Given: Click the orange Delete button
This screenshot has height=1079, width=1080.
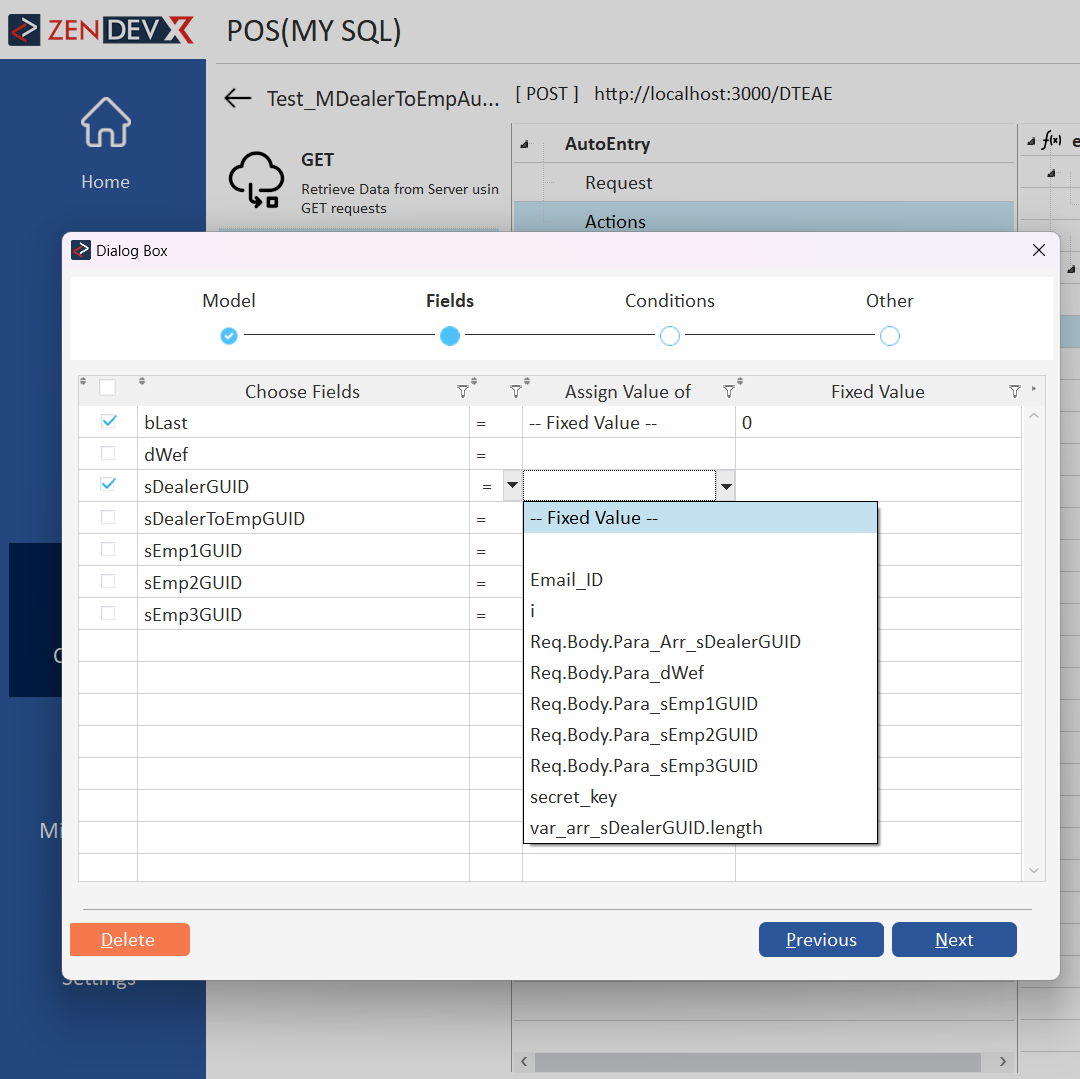Looking at the screenshot, I should [x=129, y=940].
